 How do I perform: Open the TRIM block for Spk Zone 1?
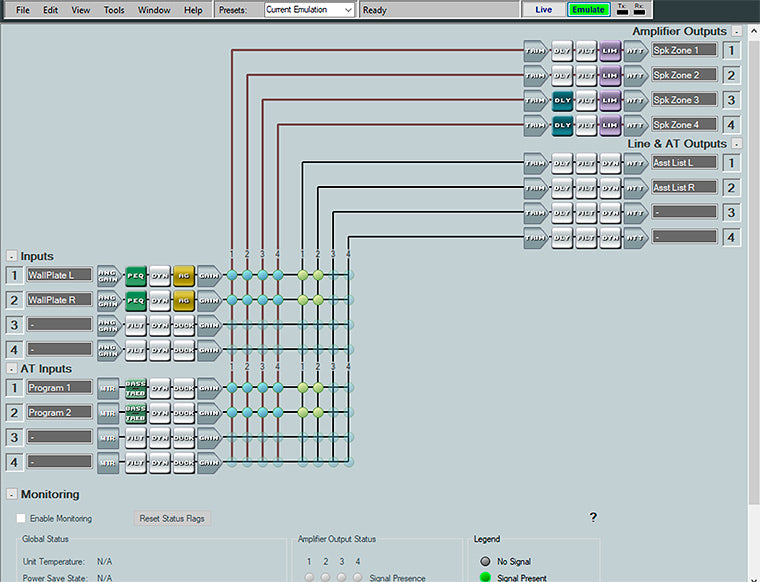tap(536, 51)
